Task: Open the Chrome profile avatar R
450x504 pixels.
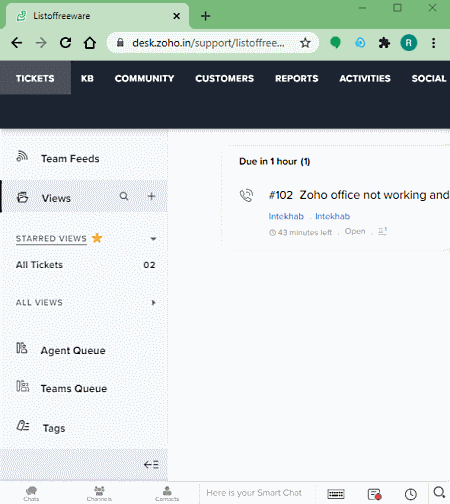Action: click(x=409, y=43)
